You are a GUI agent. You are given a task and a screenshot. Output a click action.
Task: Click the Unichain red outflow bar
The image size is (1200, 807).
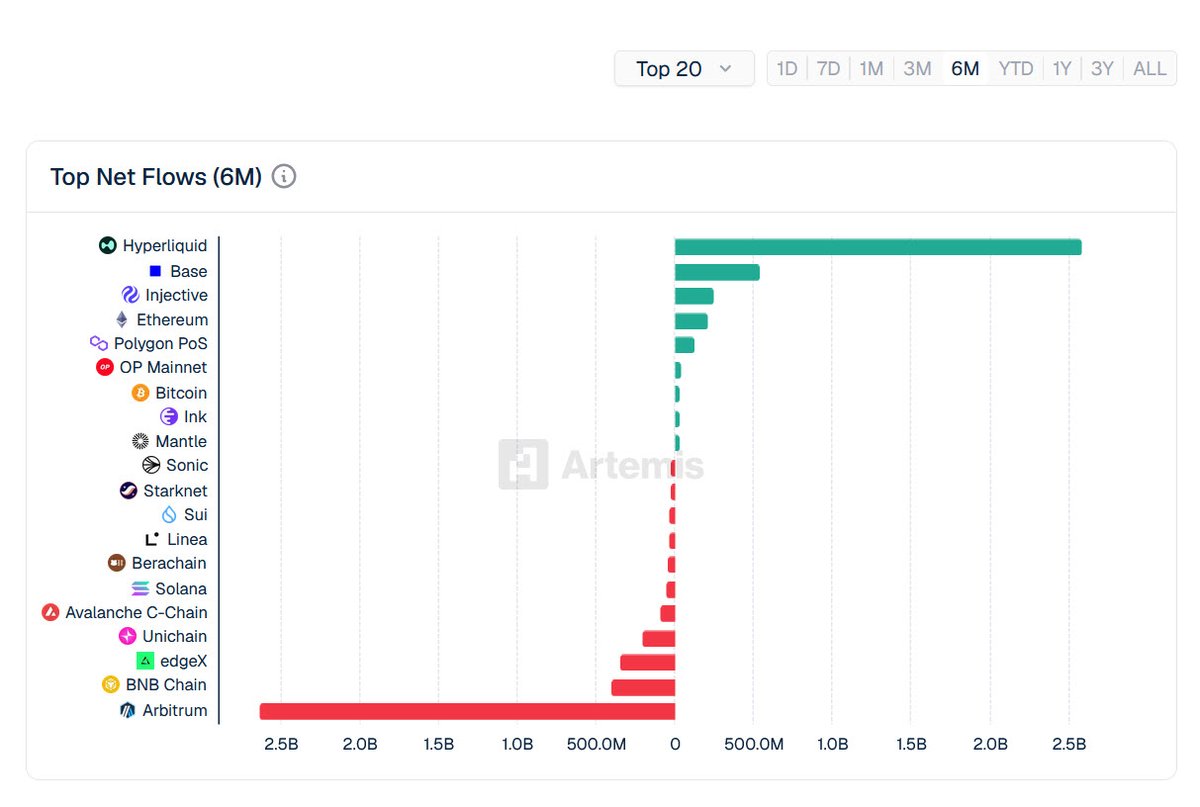pyautogui.click(x=659, y=638)
